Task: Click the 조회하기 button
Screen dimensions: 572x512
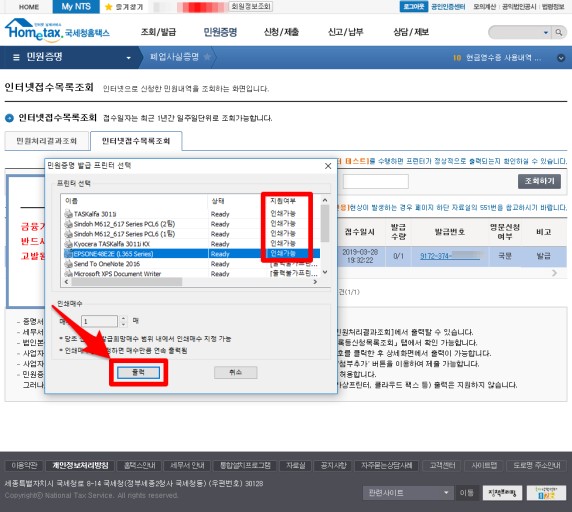Action: click(539, 181)
